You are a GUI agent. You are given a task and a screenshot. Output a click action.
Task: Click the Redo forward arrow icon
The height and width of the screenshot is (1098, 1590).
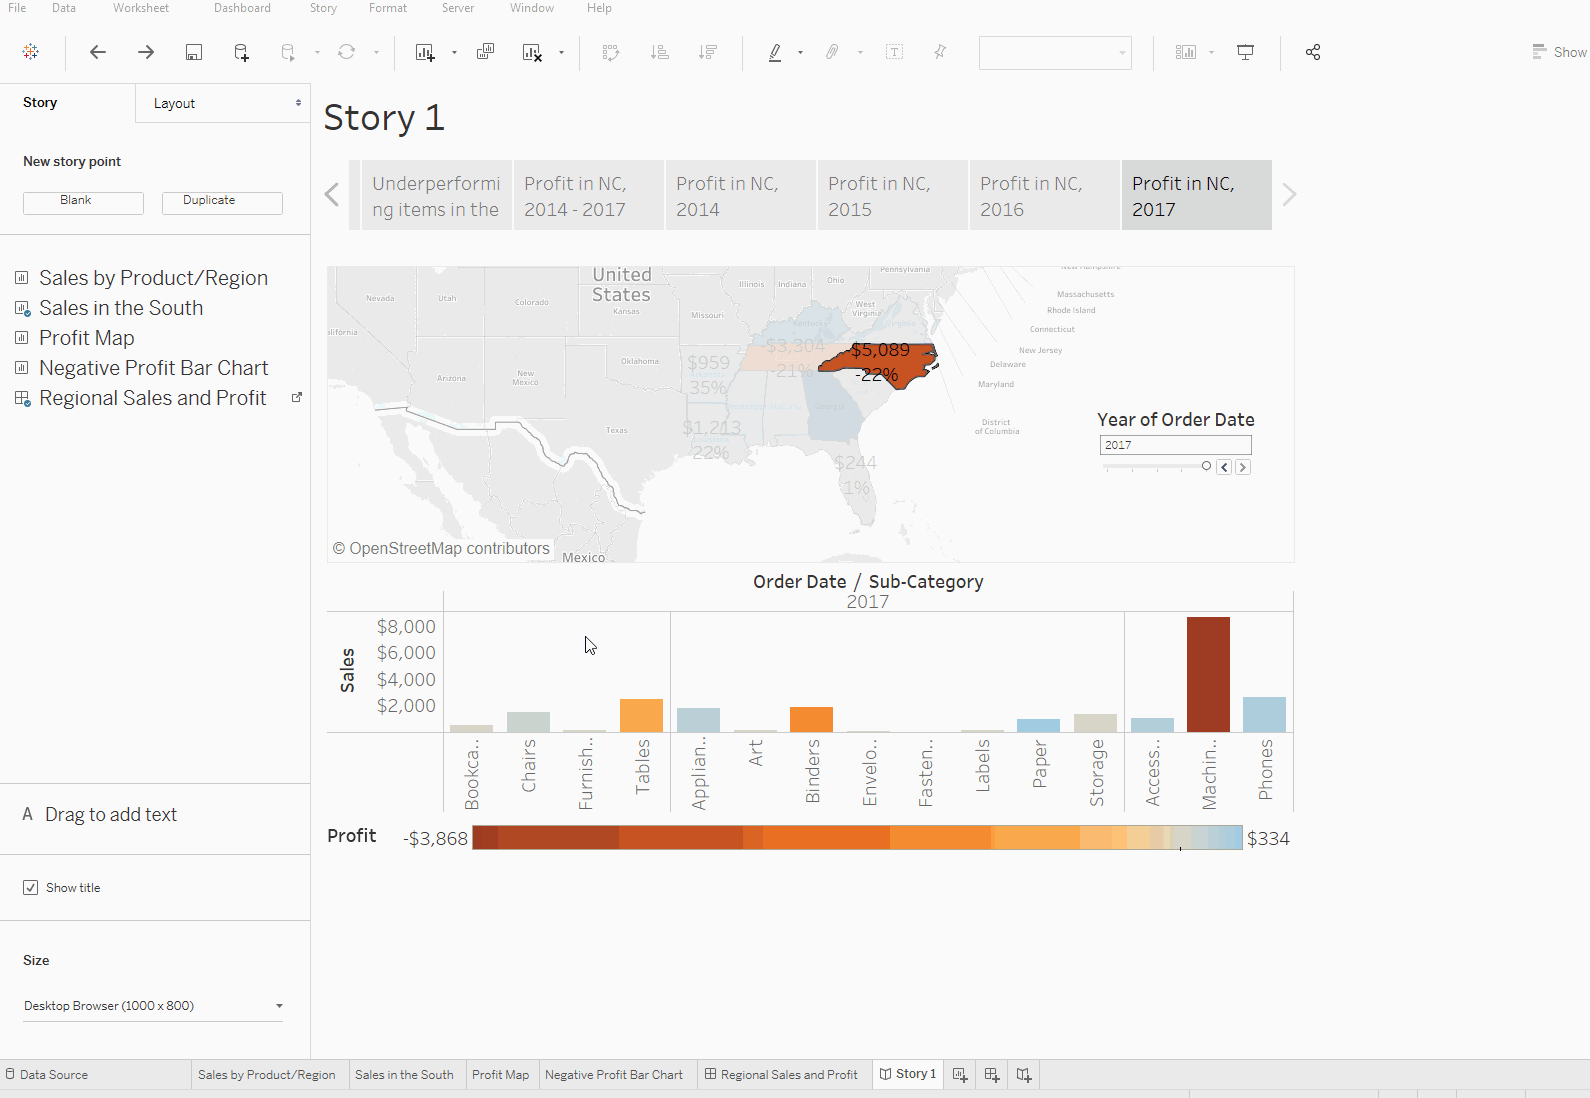(146, 52)
